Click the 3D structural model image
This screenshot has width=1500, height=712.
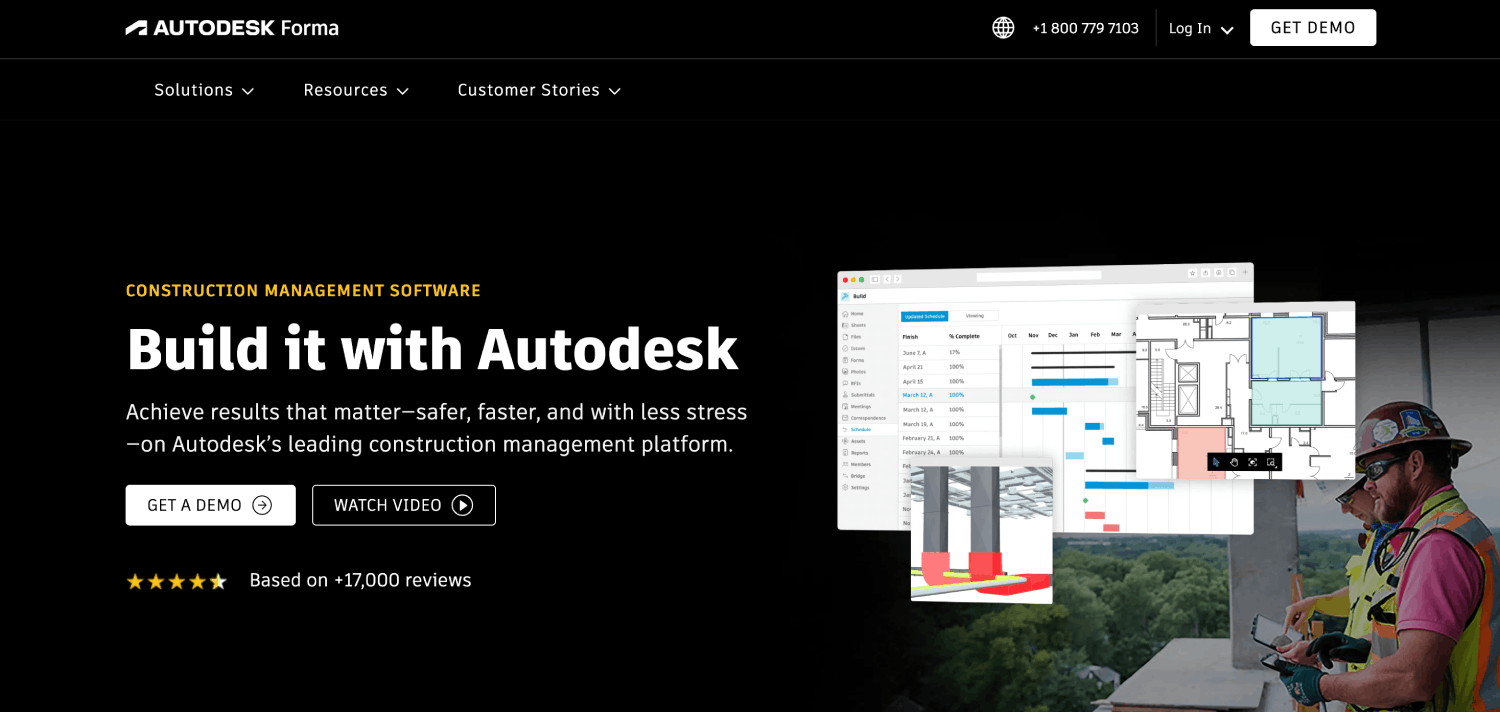point(981,531)
